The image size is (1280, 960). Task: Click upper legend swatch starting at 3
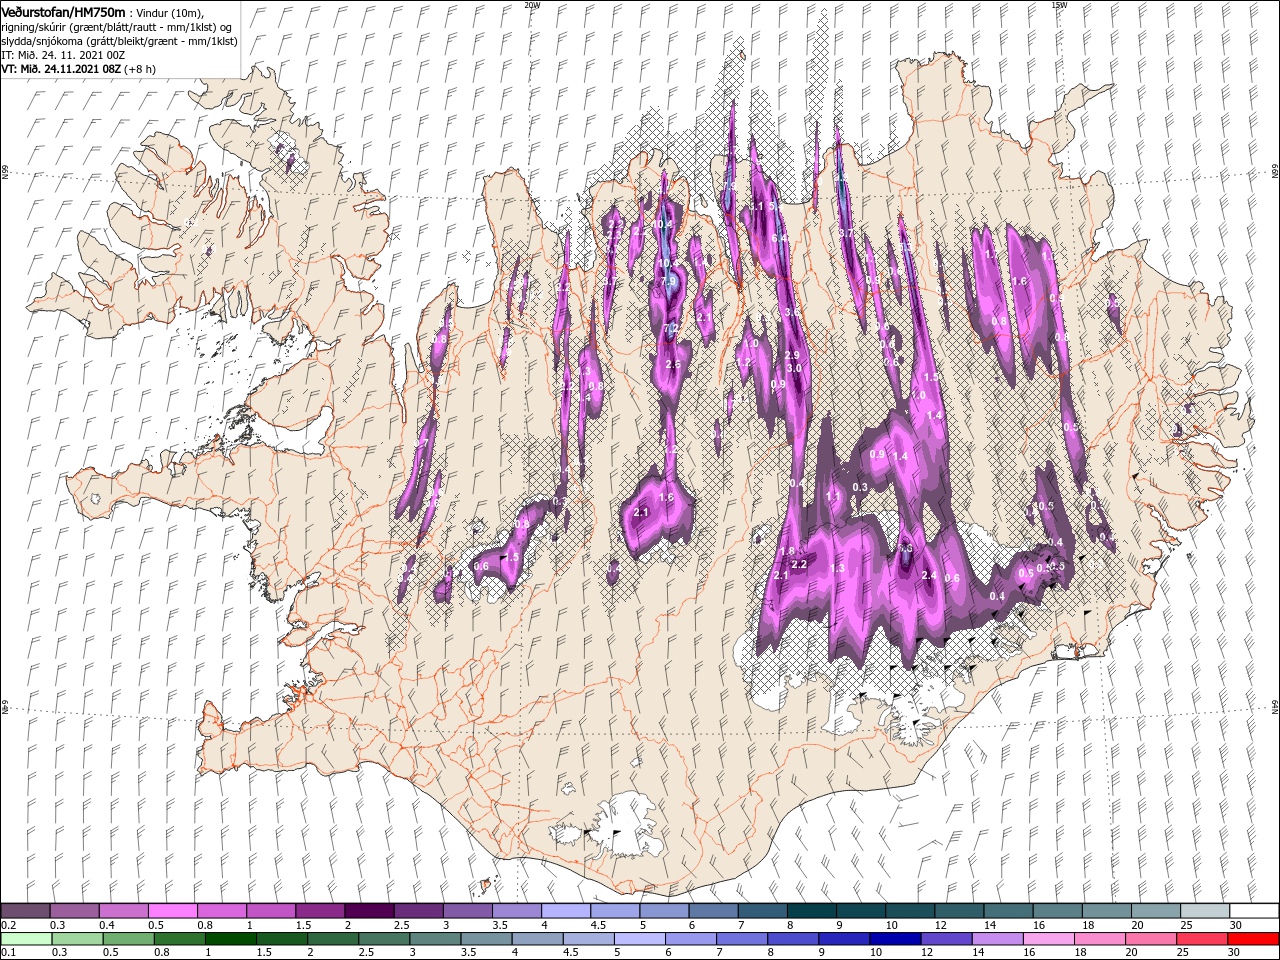(467, 910)
